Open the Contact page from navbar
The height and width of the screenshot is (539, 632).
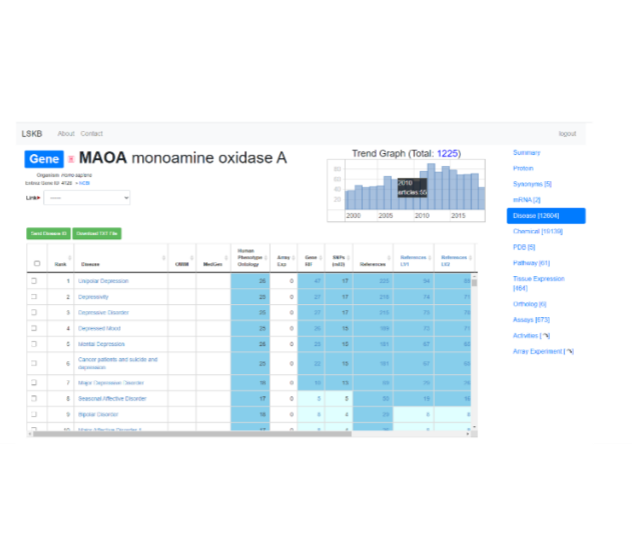[x=91, y=133]
